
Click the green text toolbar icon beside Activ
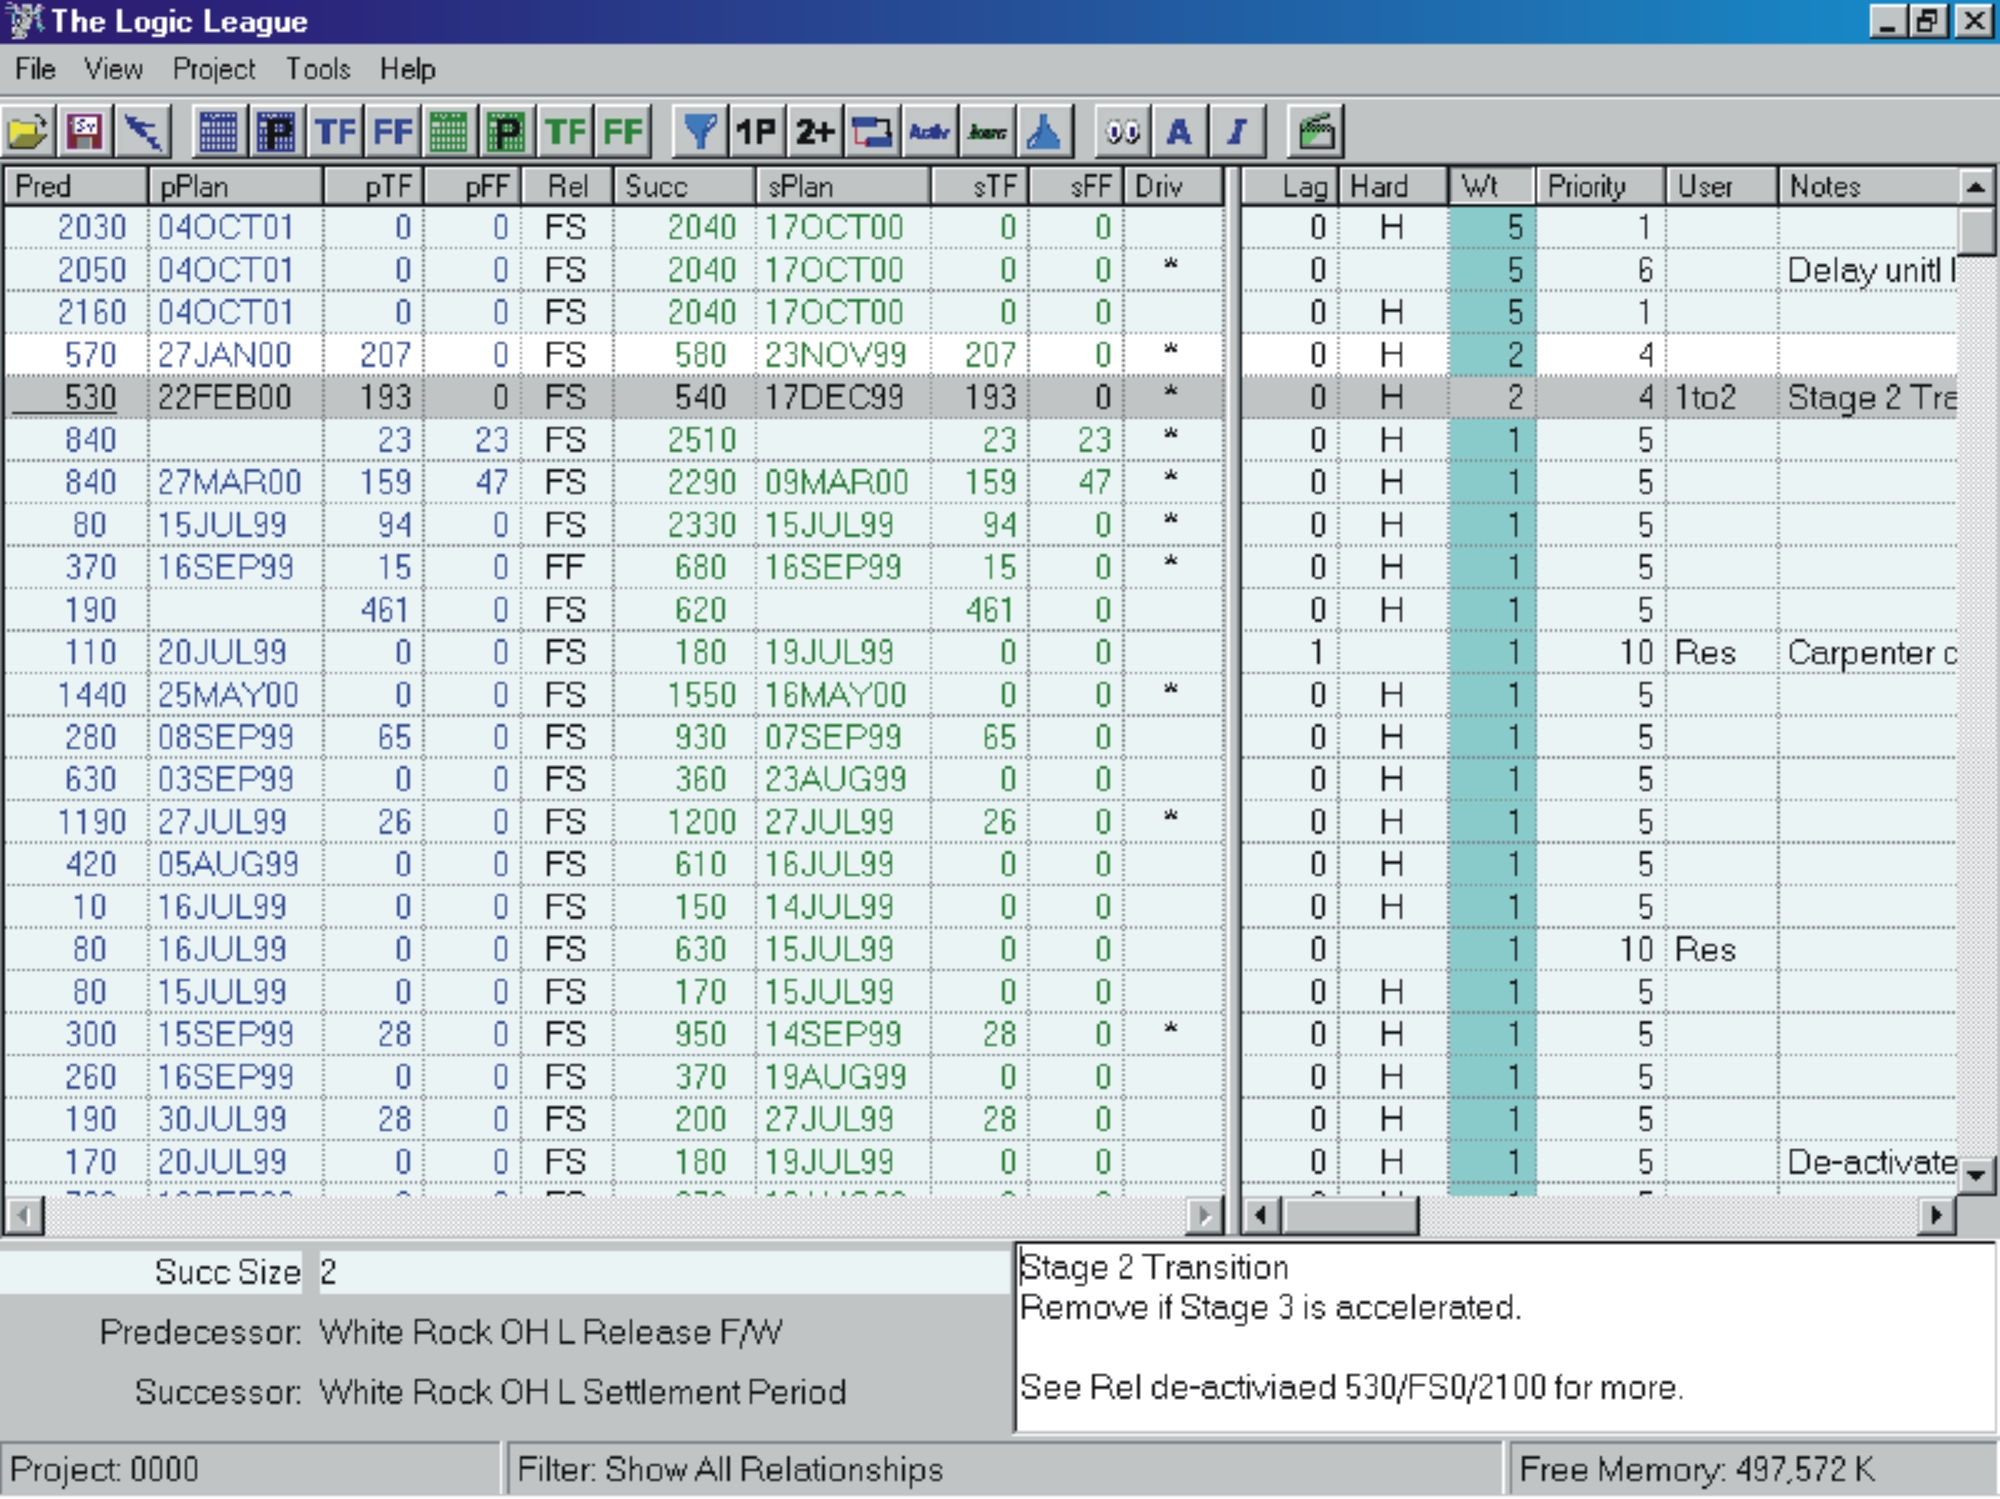(x=987, y=131)
